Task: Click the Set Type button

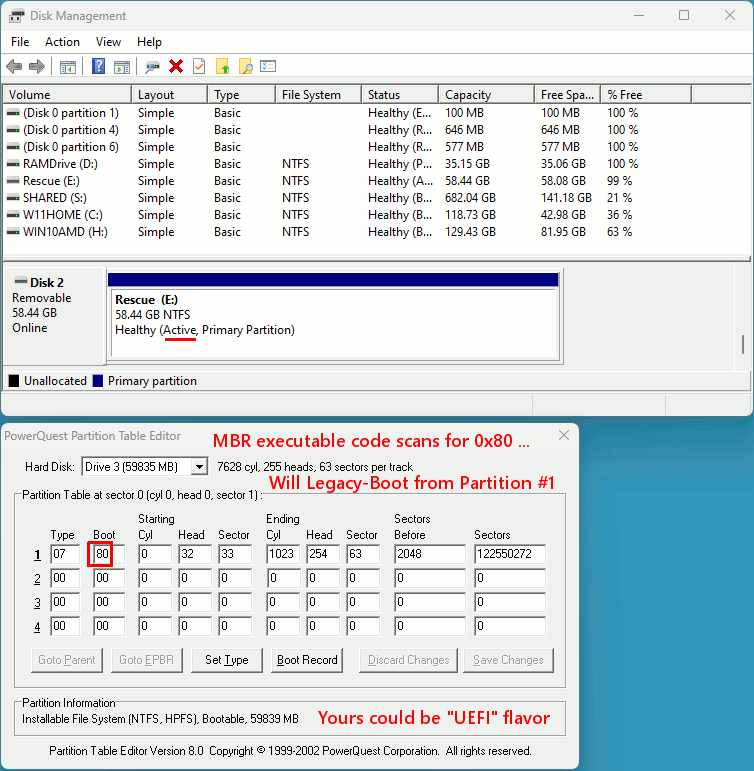Action: [227, 660]
